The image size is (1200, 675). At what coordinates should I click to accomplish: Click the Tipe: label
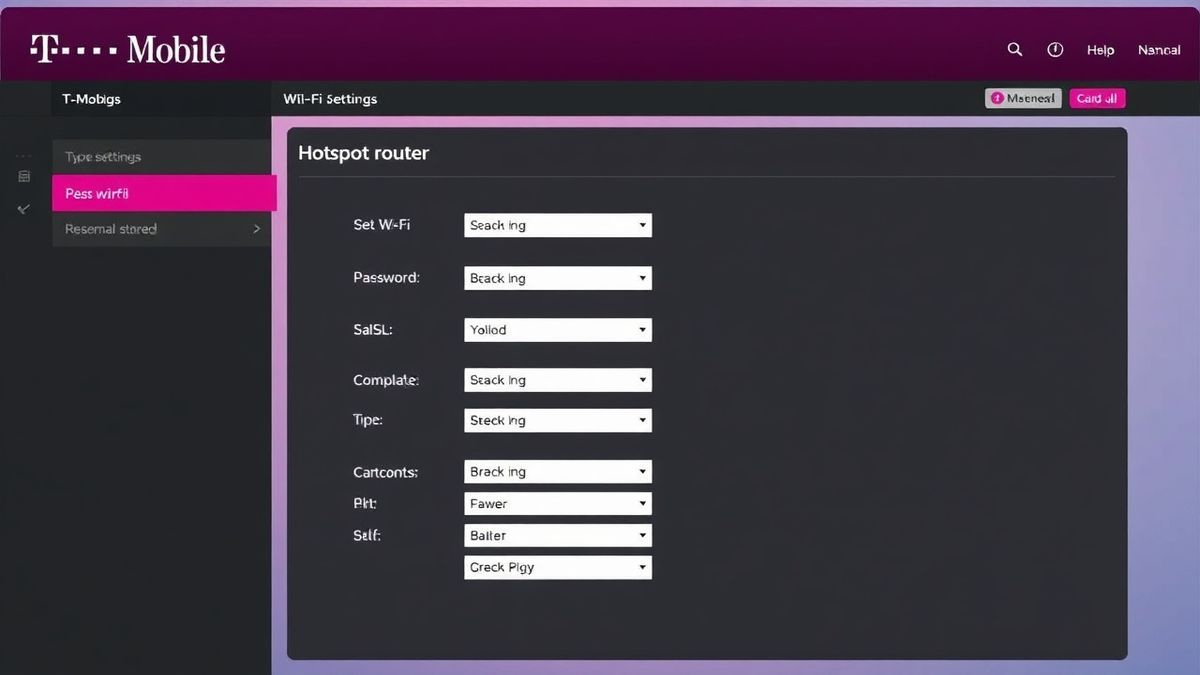pyautogui.click(x=368, y=420)
